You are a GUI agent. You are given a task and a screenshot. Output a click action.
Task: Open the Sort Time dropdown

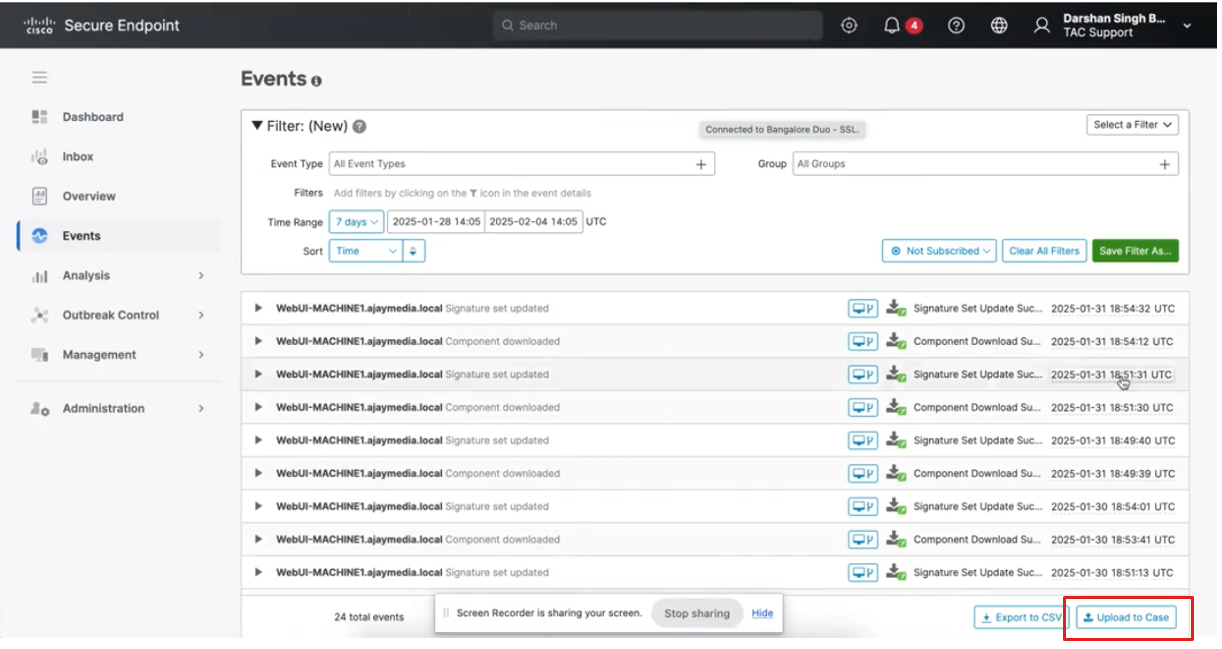[x=366, y=251]
